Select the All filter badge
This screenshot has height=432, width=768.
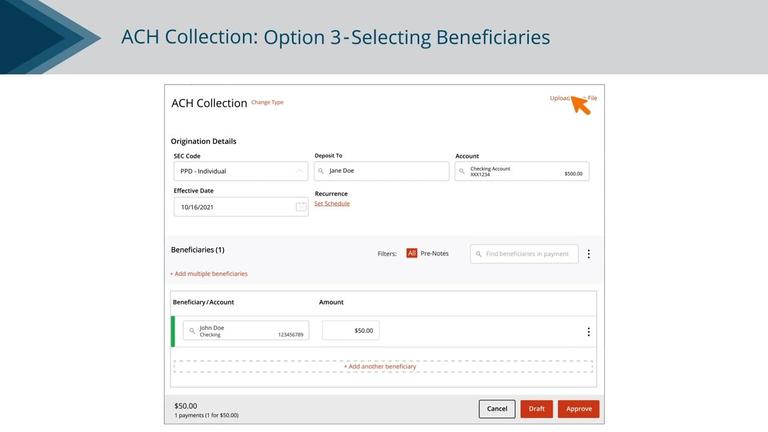411,253
